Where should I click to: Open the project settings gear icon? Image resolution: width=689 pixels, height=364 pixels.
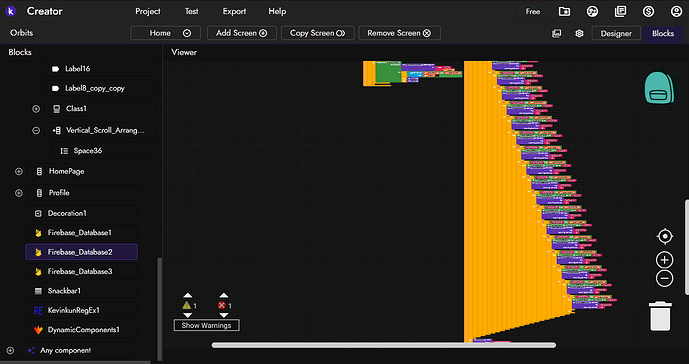coord(580,33)
